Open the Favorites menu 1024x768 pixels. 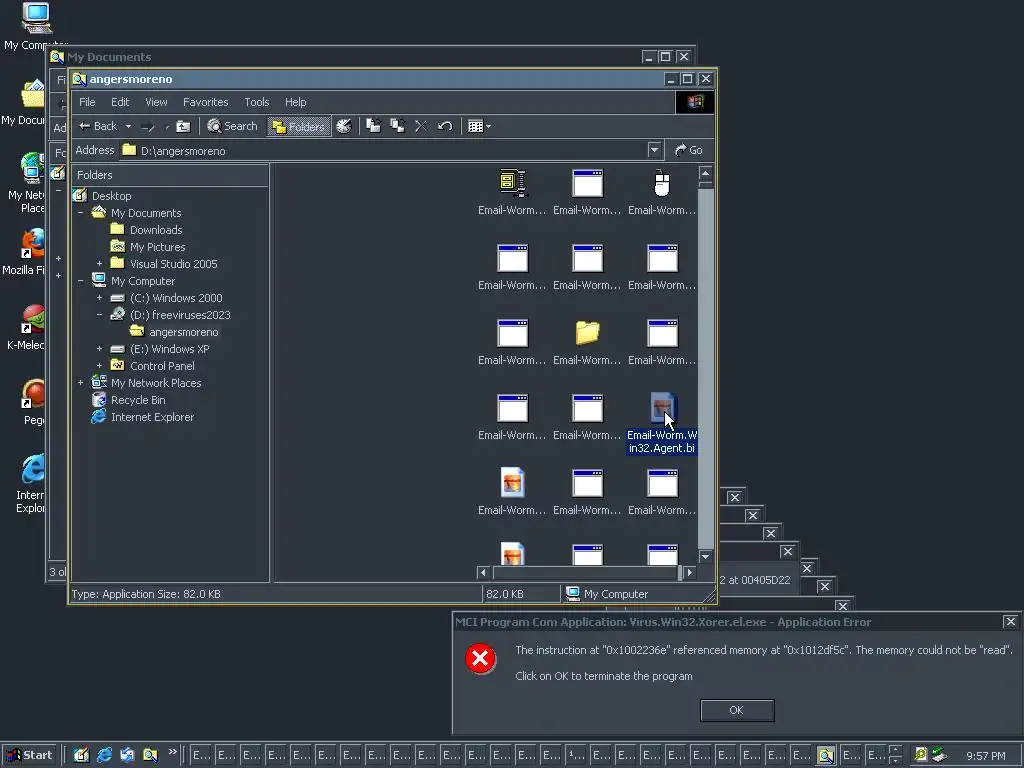click(x=206, y=102)
